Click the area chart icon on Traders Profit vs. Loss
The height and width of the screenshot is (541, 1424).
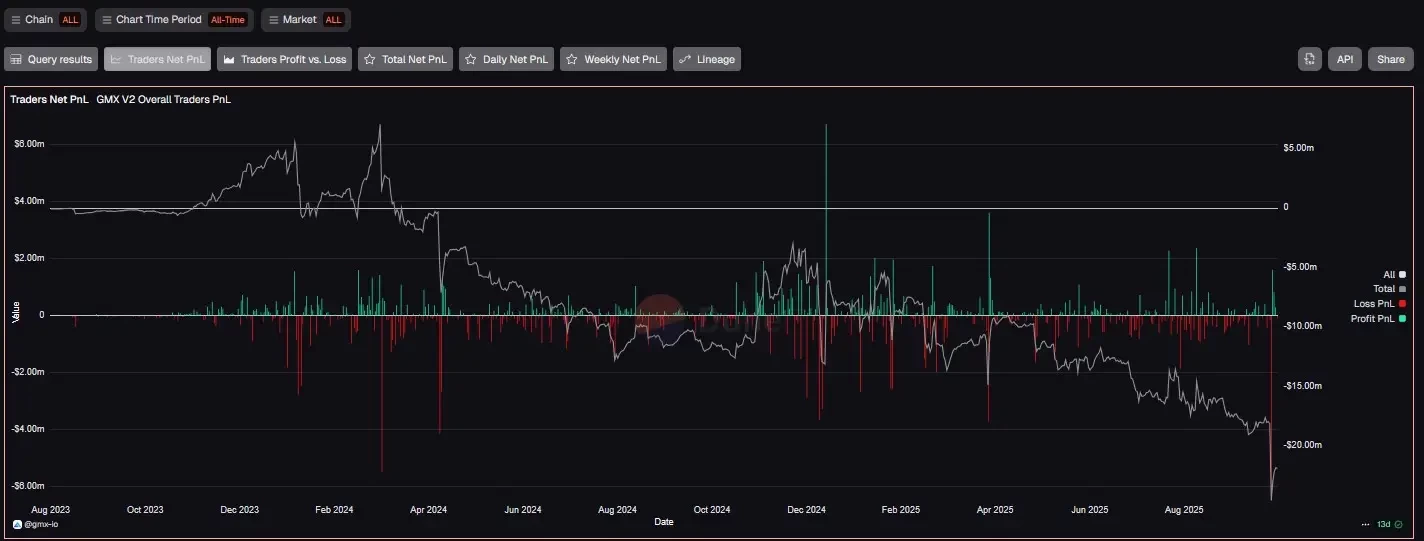[228, 60]
